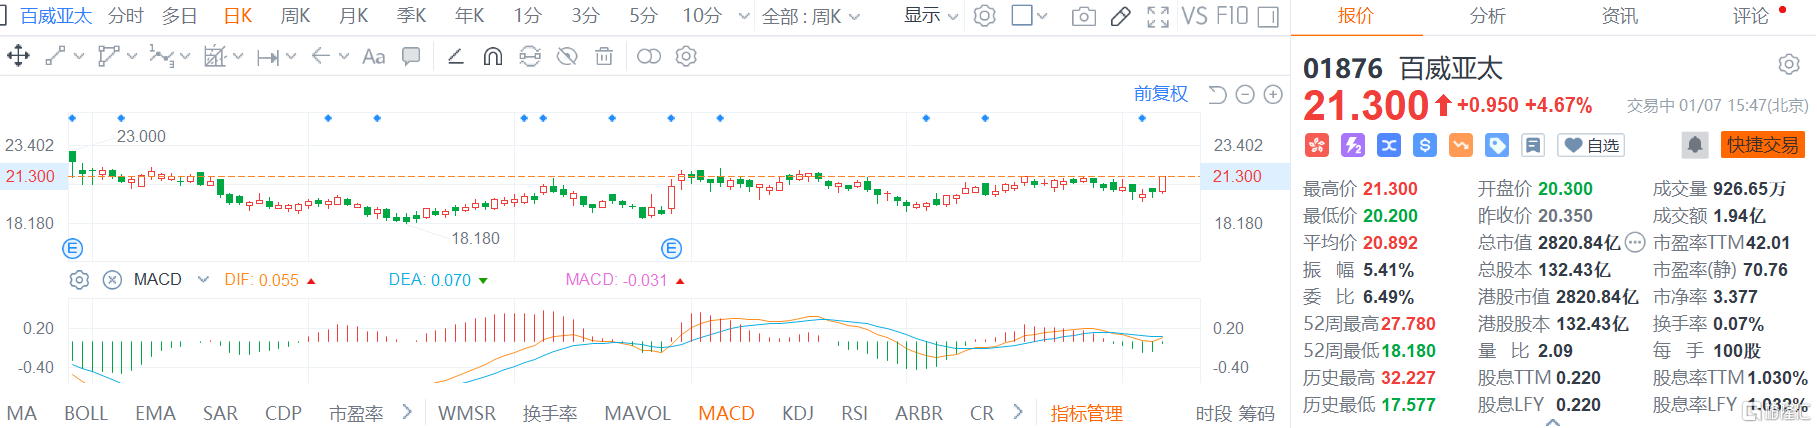The width and height of the screenshot is (1817, 428).
Task: Open the 显示 display dropdown
Action: tap(930, 16)
